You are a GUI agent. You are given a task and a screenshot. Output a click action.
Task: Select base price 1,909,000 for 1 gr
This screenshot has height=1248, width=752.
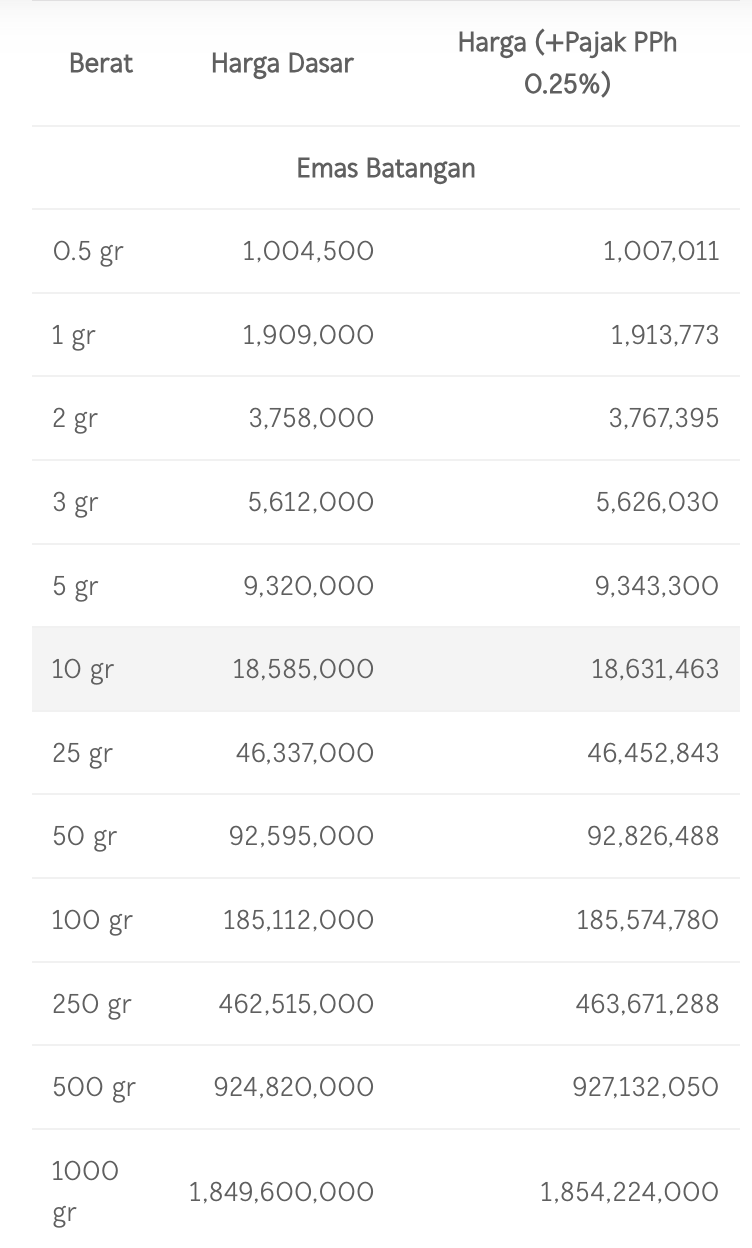coord(308,335)
